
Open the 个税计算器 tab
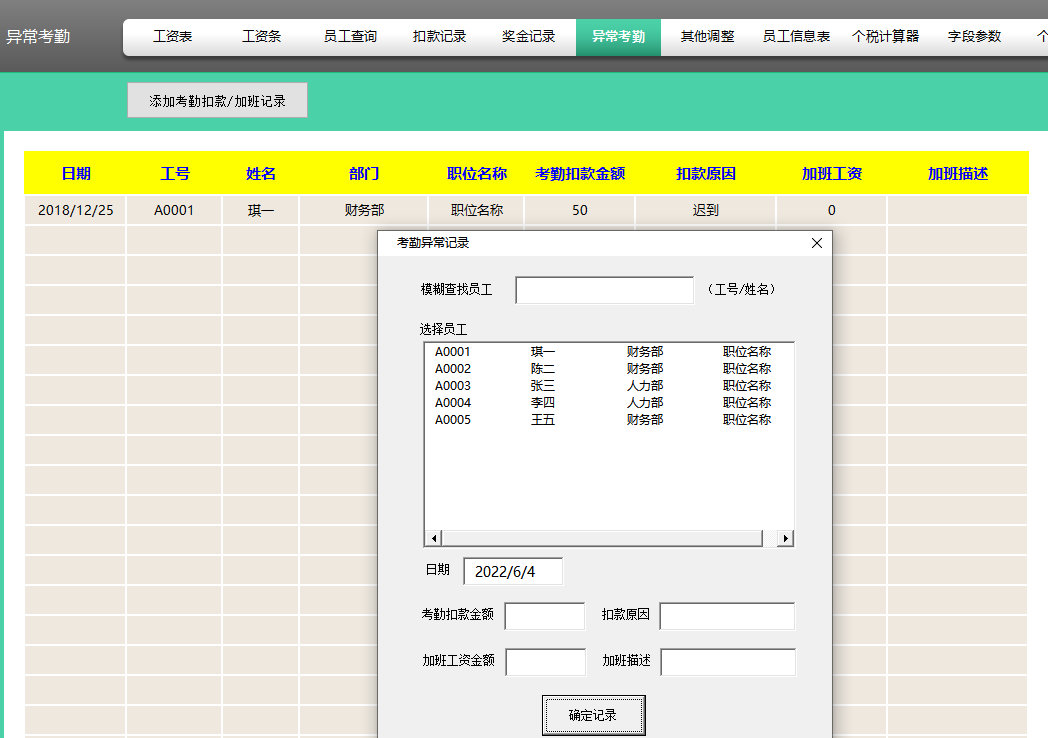[x=885, y=36]
